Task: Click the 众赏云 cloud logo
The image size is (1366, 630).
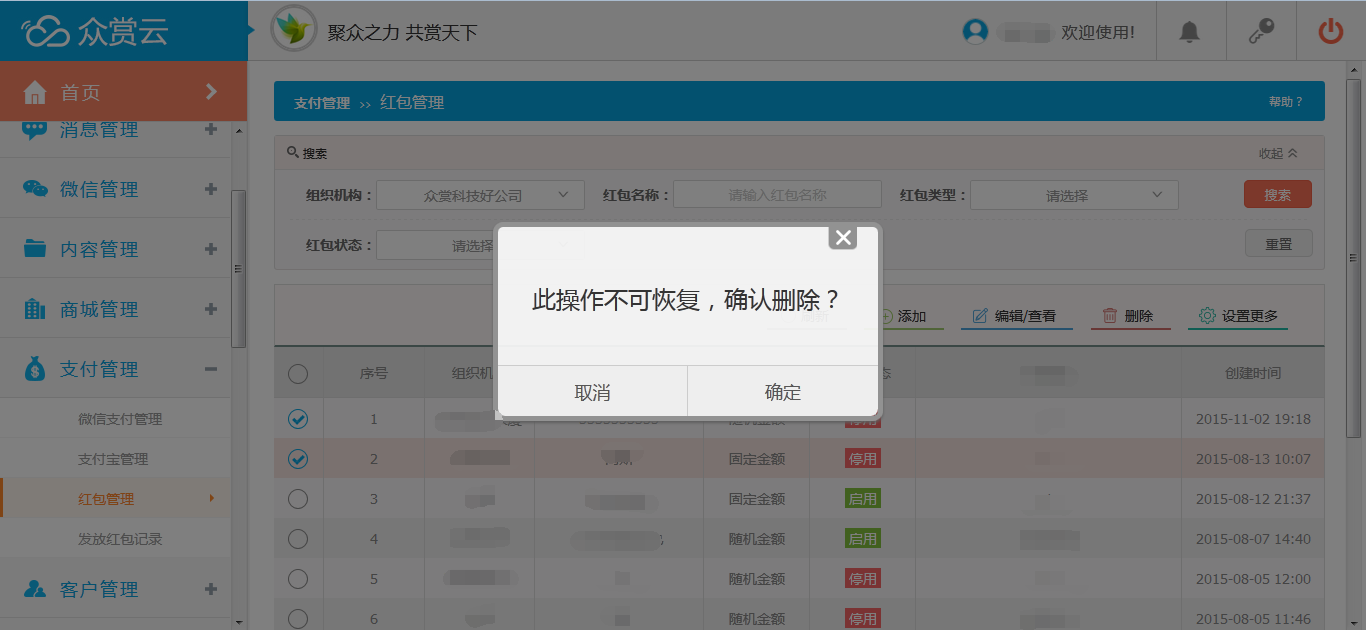Action: click(96, 31)
